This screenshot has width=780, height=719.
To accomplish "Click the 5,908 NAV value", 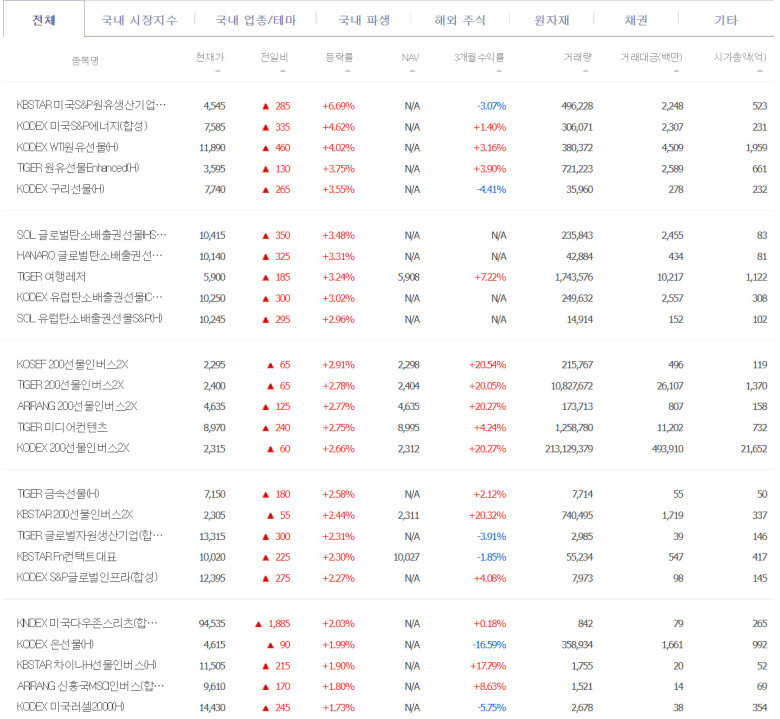I will (408, 277).
